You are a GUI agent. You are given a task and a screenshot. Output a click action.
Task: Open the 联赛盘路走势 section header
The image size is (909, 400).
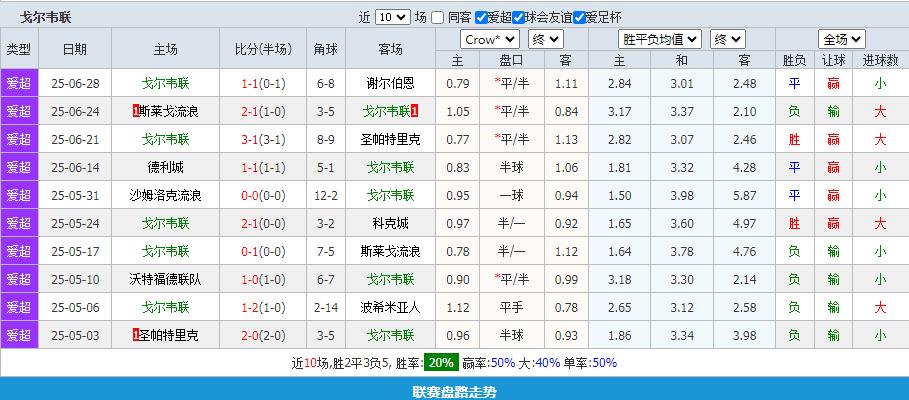point(454,391)
